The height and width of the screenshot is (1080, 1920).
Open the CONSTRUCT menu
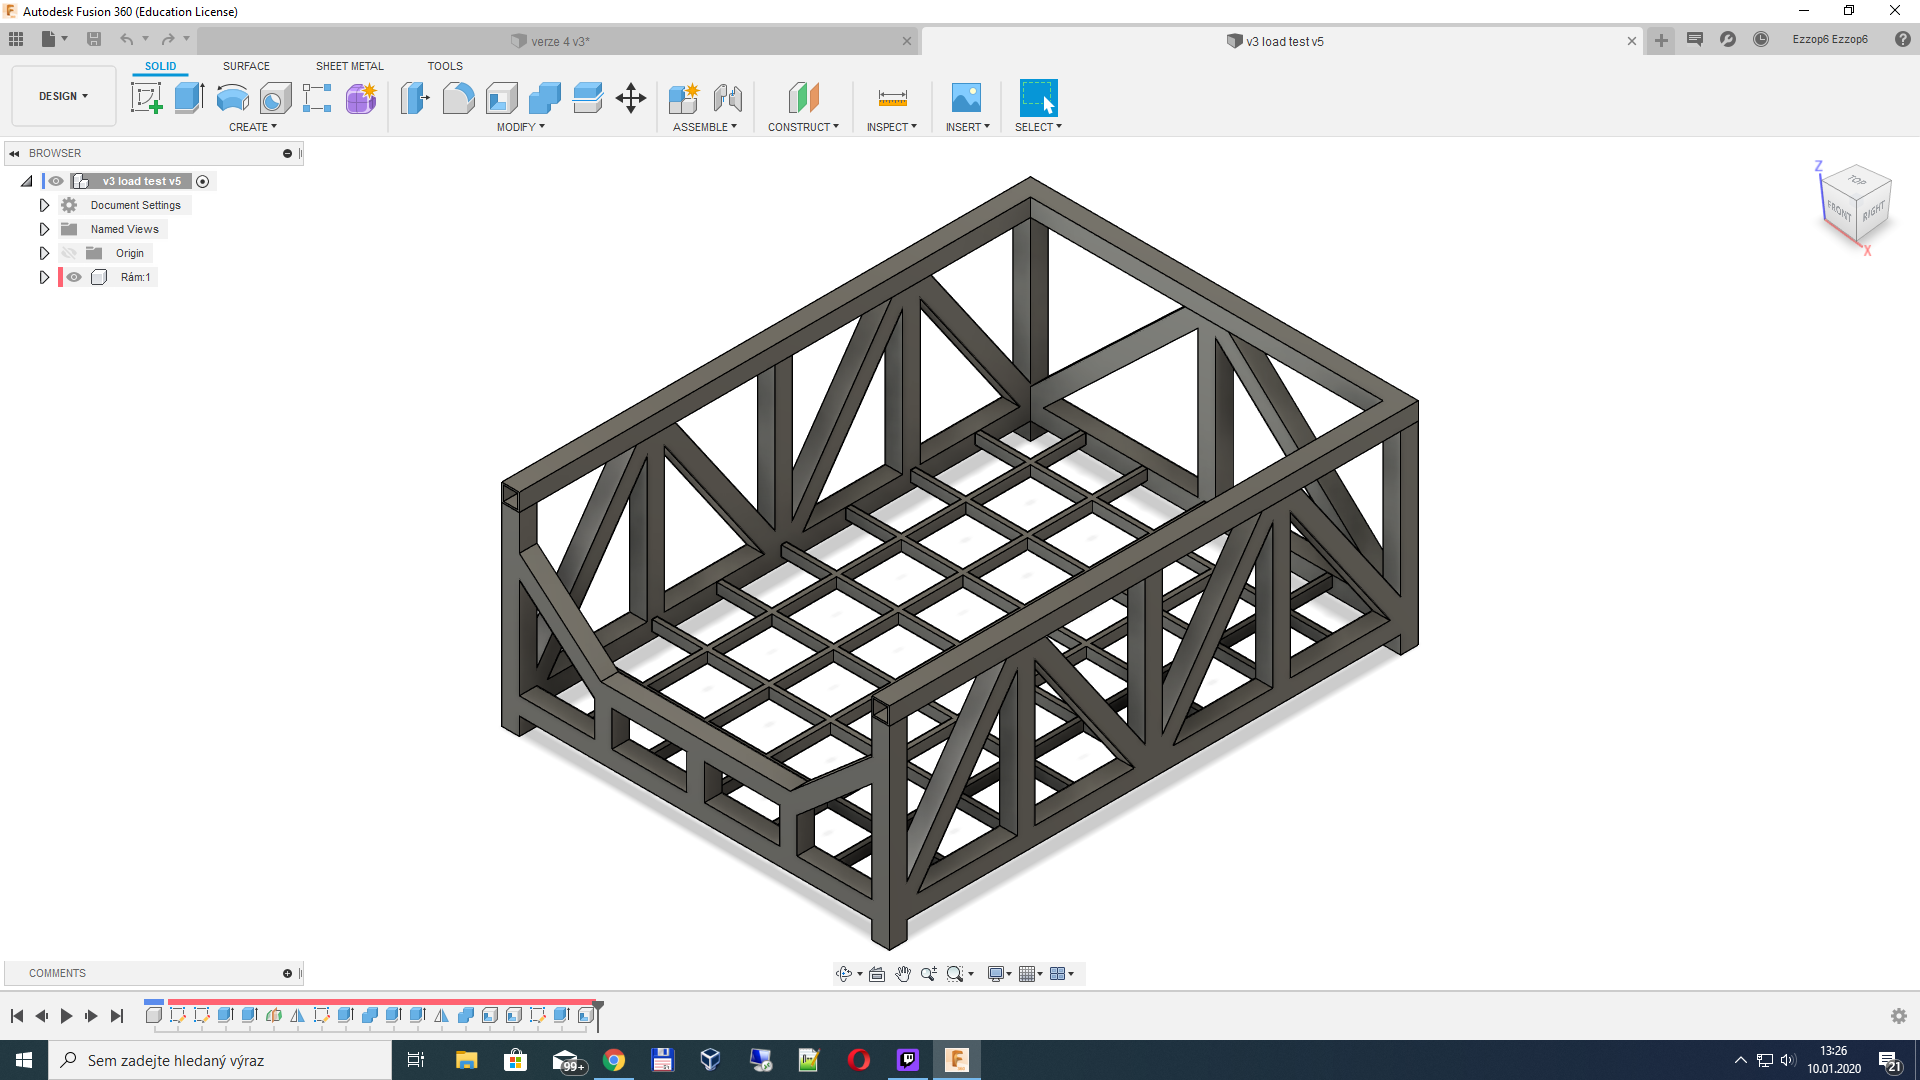[803, 127]
